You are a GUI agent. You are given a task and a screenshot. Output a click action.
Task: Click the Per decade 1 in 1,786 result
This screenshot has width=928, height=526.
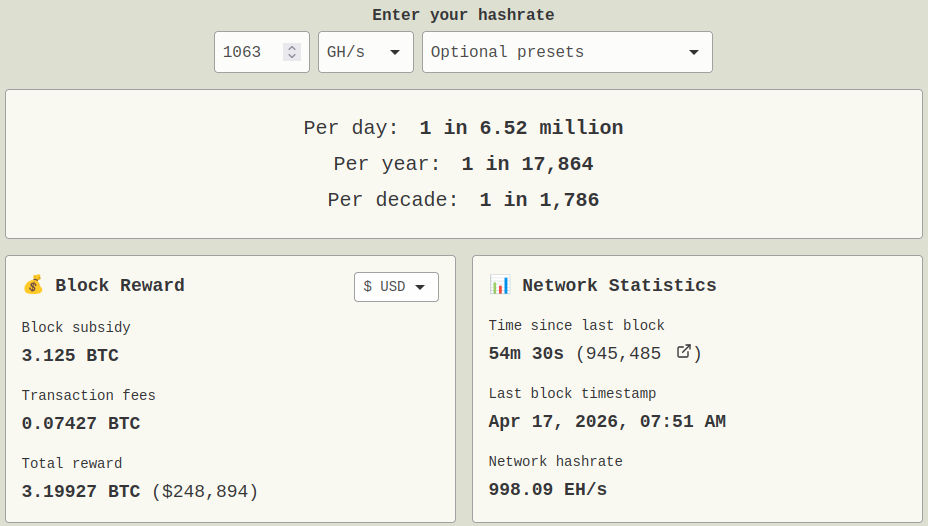pyautogui.click(x=539, y=200)
